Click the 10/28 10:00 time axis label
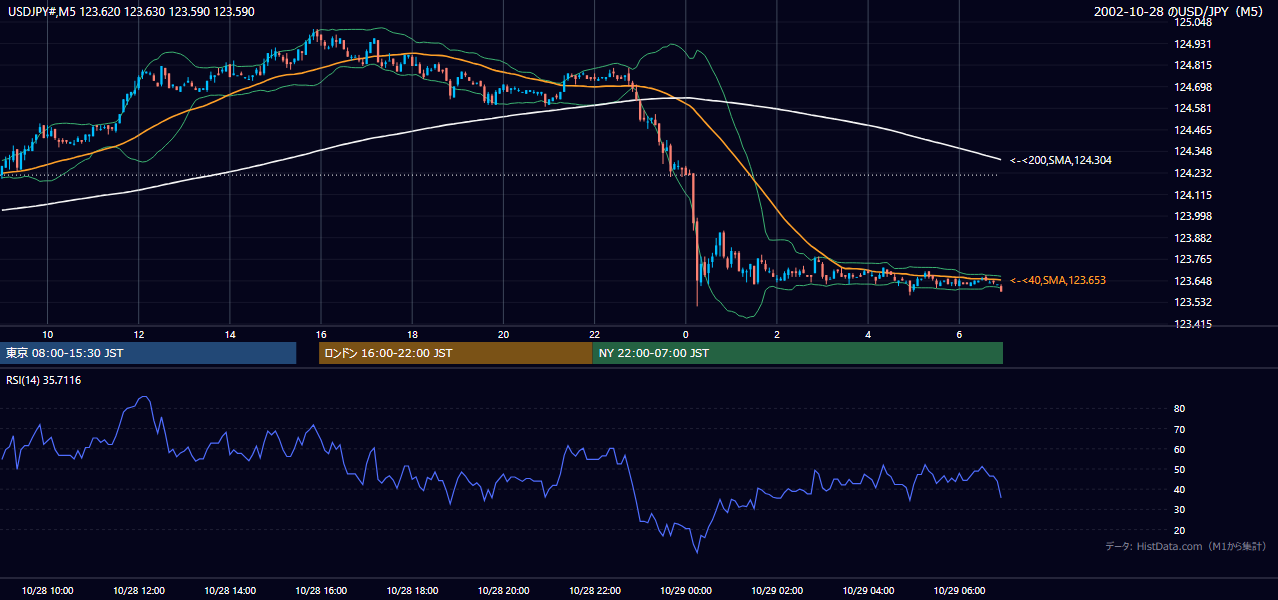Viewport: 1278px width, 600px height. 47,590
